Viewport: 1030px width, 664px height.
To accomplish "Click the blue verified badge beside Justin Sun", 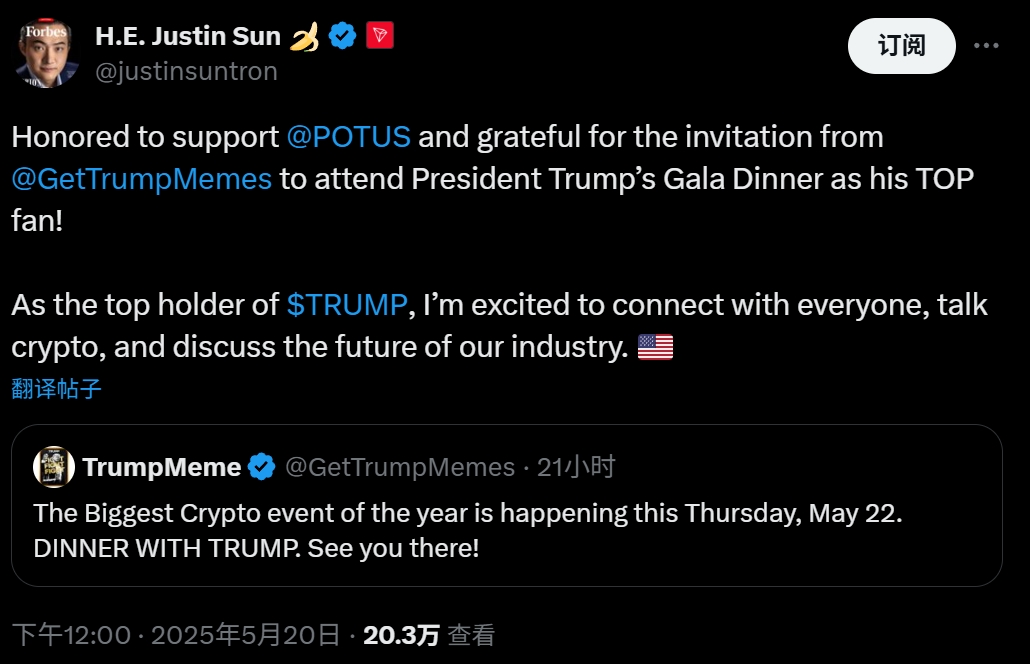I will 343,37.
